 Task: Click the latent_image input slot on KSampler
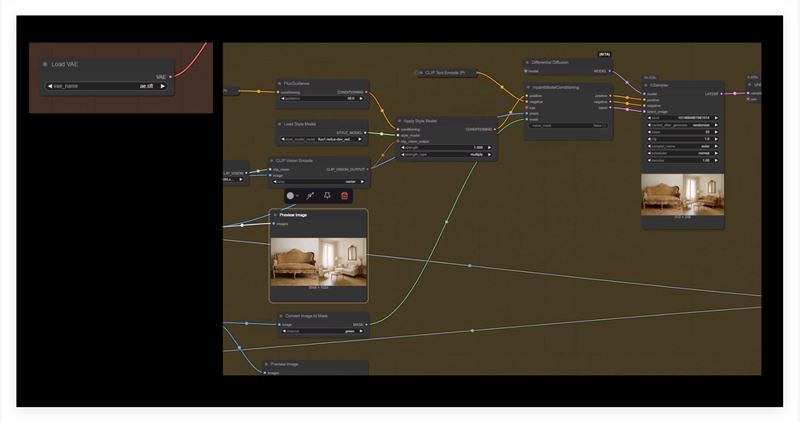(x=645, y=111)
